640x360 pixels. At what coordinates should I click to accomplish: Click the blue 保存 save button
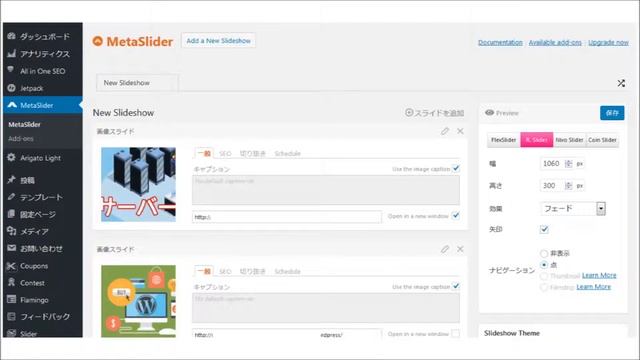coord(612,113)
